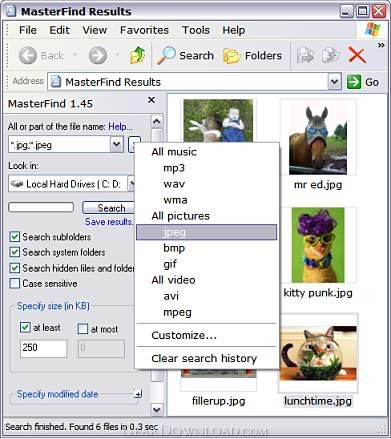This screenshot has height=439, width=391.
Task: Select mpeg file type
Action: [207, 312]
